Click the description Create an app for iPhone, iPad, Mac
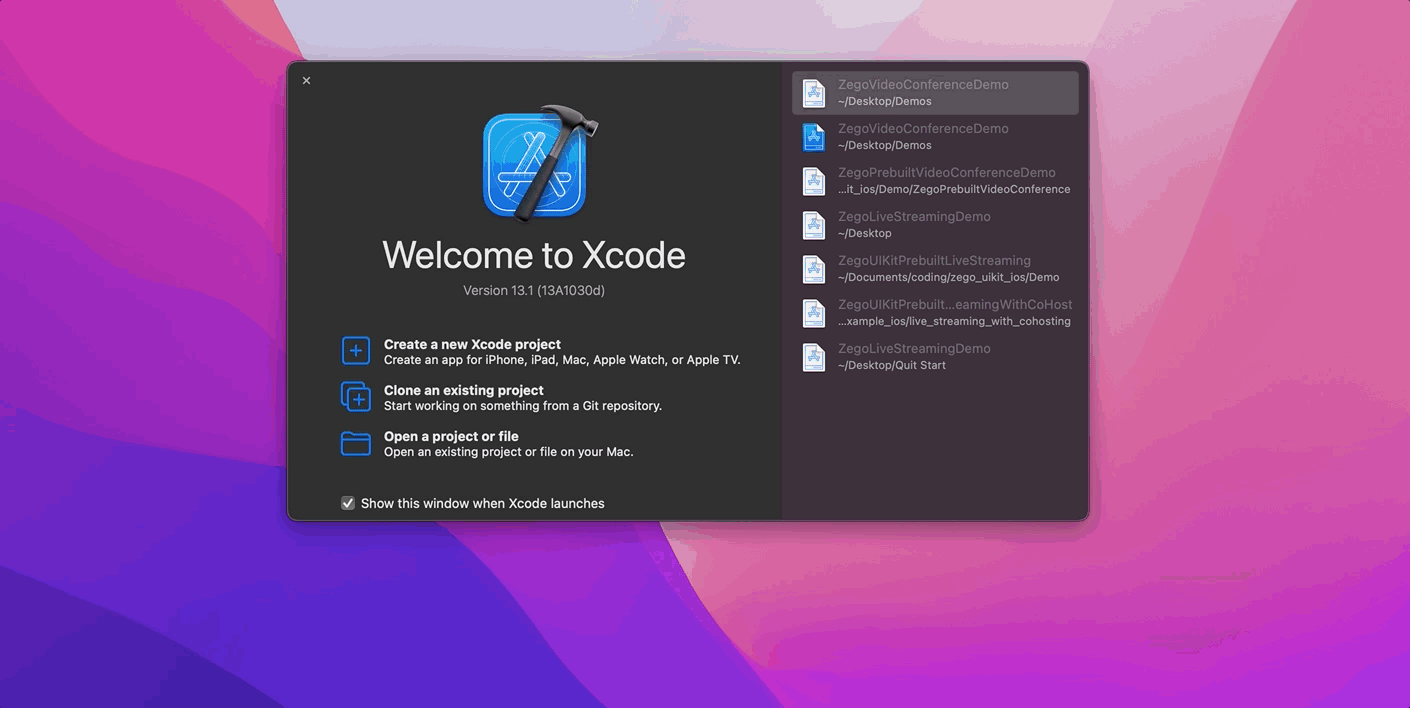The width and height of the screenshot is (1410, 708). [x=562, y=360]
